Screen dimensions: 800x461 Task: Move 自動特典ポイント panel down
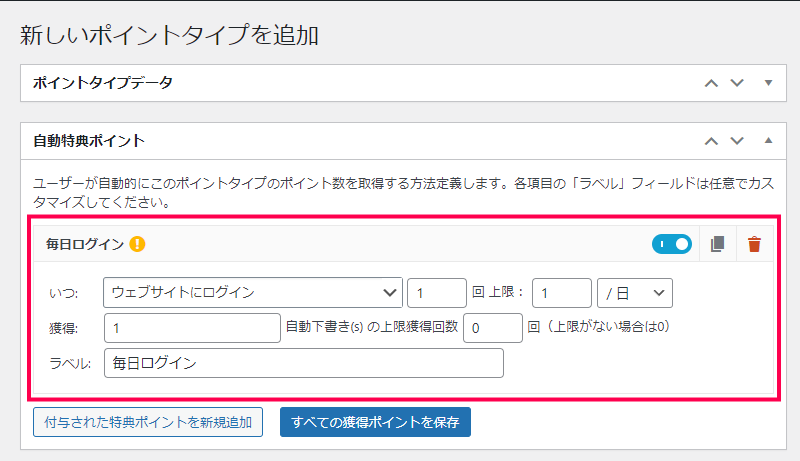737,141
